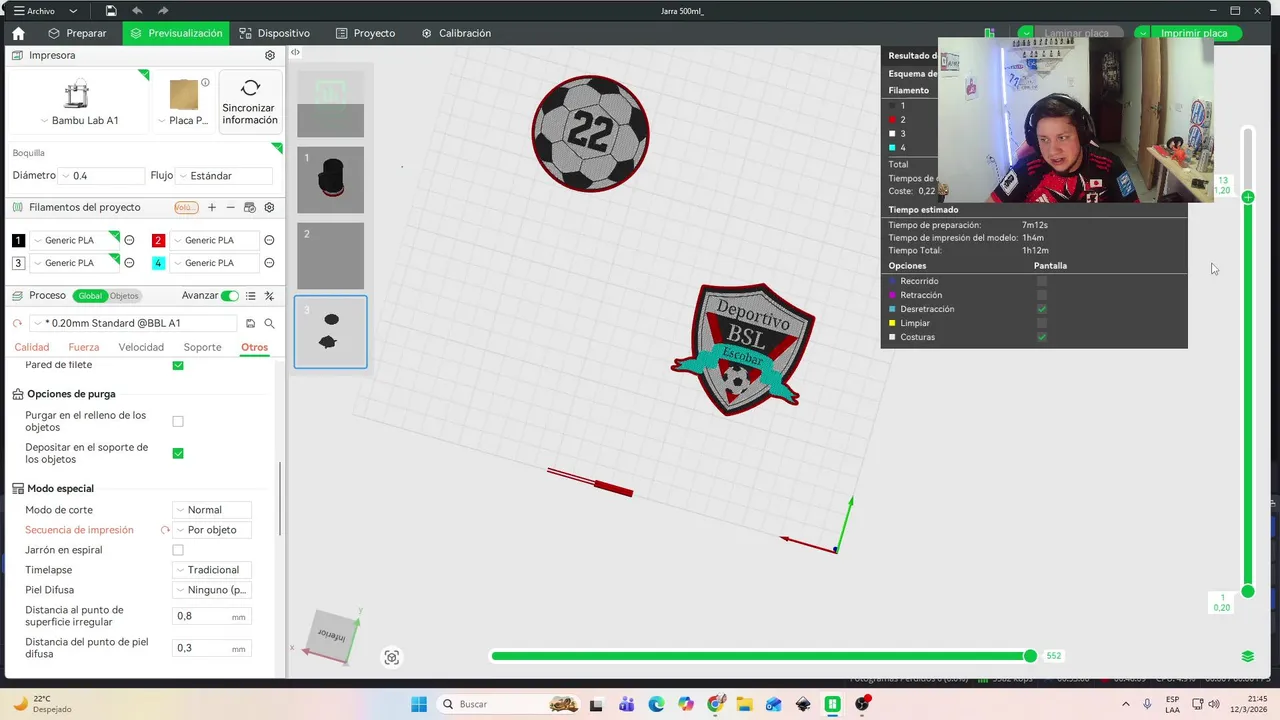
Task: Edit filament 2 preset options
Action: 269,240
